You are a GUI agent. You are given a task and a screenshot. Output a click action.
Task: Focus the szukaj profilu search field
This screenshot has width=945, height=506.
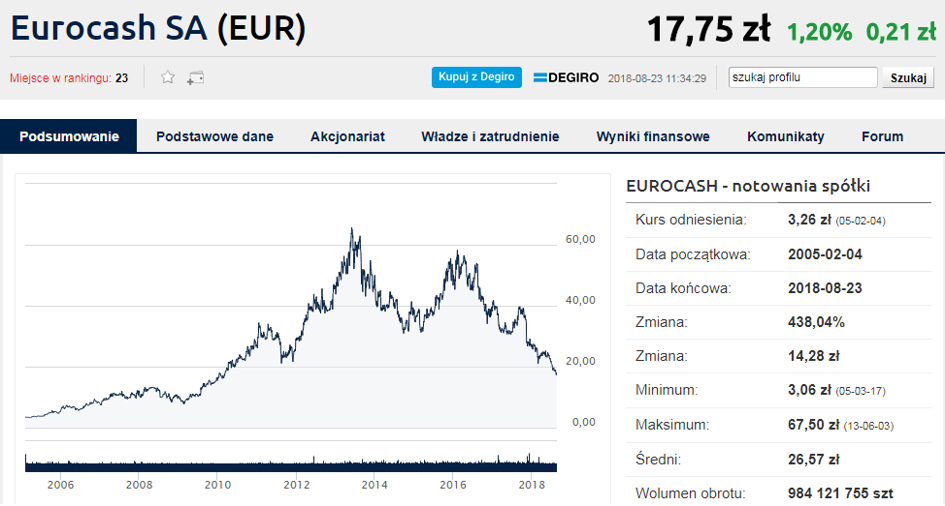[802, 77]
